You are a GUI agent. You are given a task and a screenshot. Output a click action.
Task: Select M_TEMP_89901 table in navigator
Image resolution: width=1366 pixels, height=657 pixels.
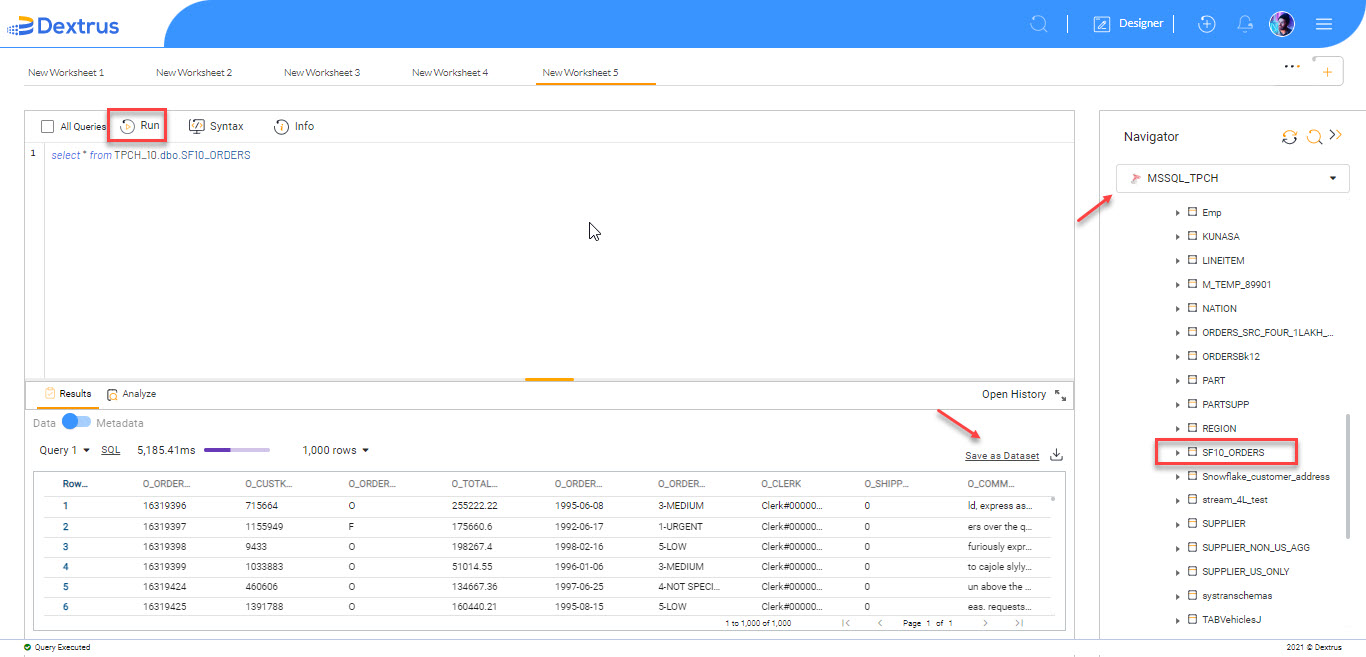[x=1236, y=285]
